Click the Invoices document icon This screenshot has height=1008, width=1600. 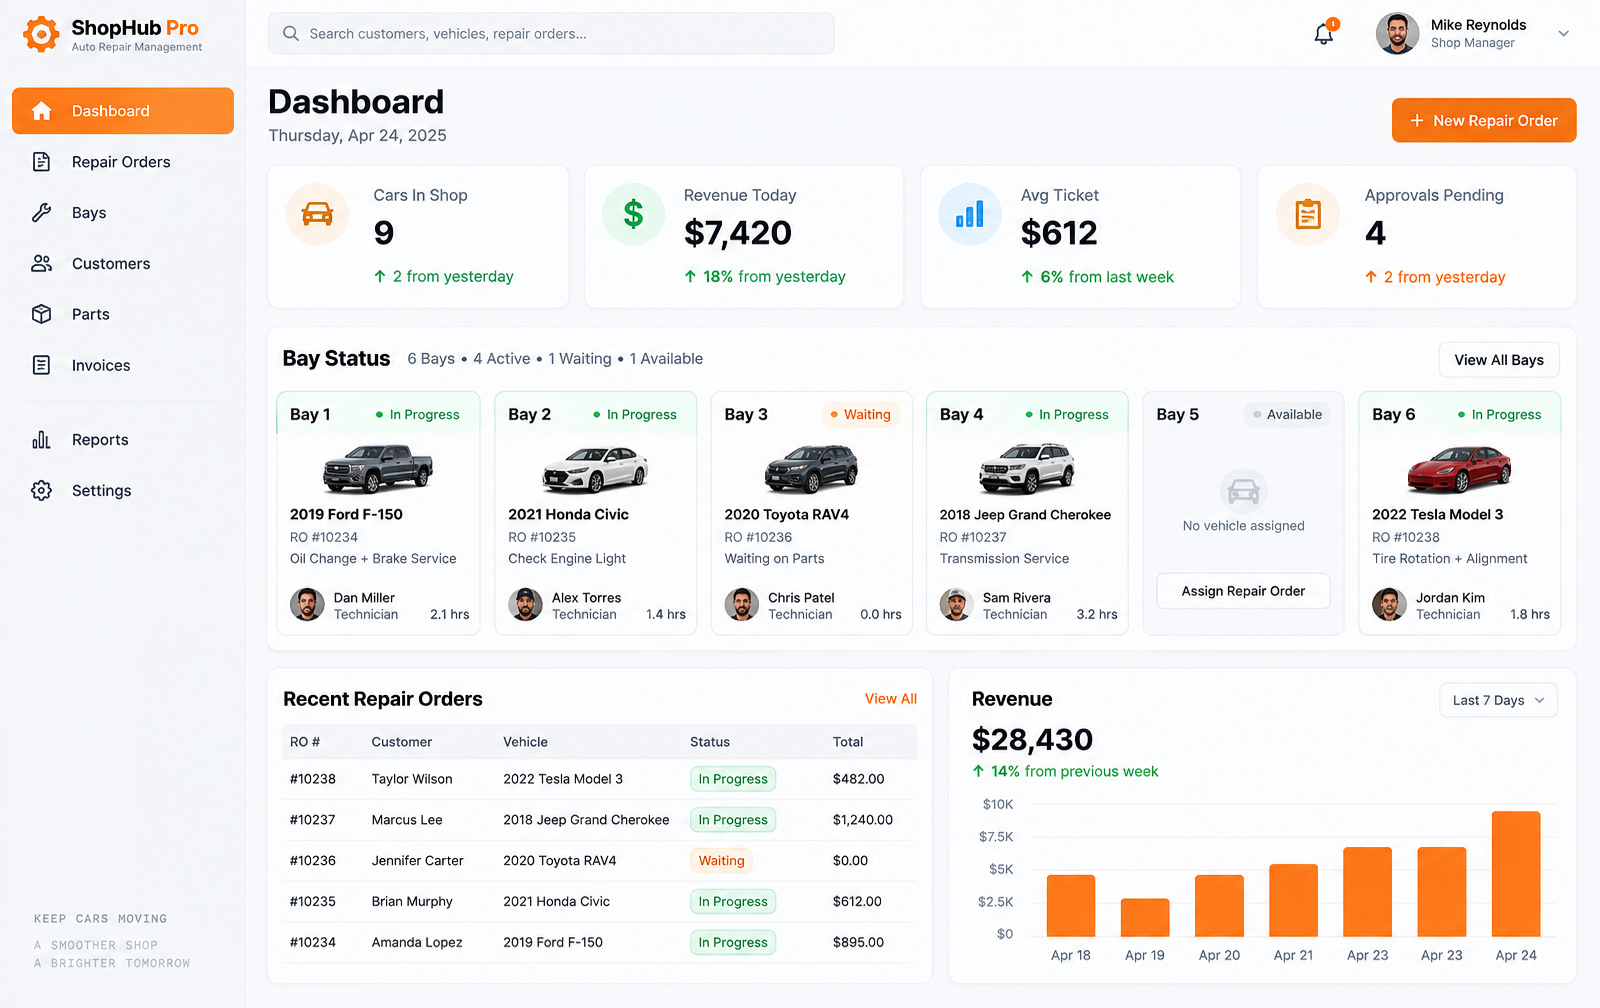tap(41, 365)
